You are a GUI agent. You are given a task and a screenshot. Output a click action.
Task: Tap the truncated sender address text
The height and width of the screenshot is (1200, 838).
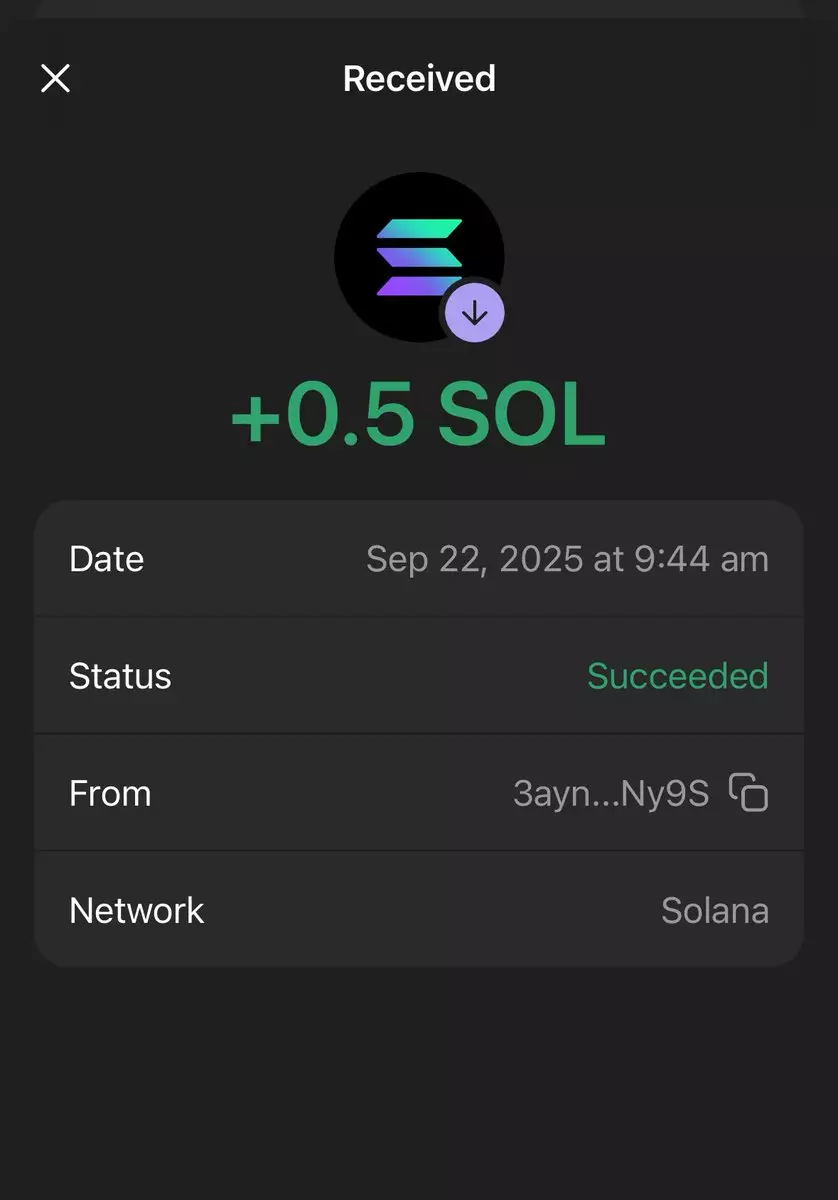(x=611, y=793)
